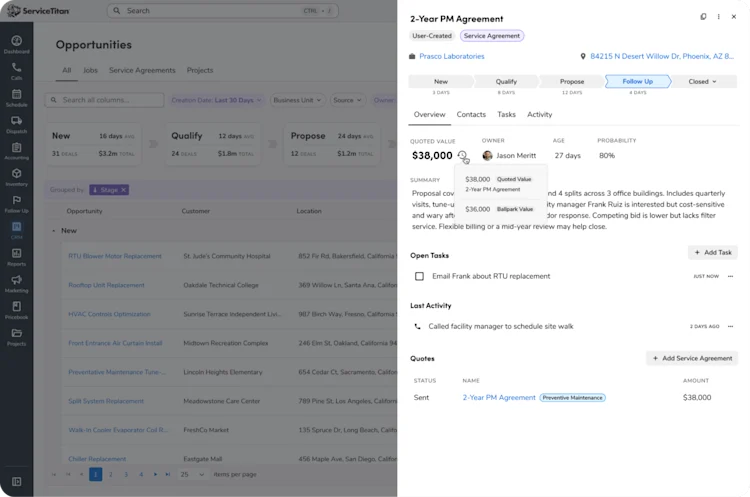Open the Tasks tab in panel
The image size is (750, 497).
point(506,114)
